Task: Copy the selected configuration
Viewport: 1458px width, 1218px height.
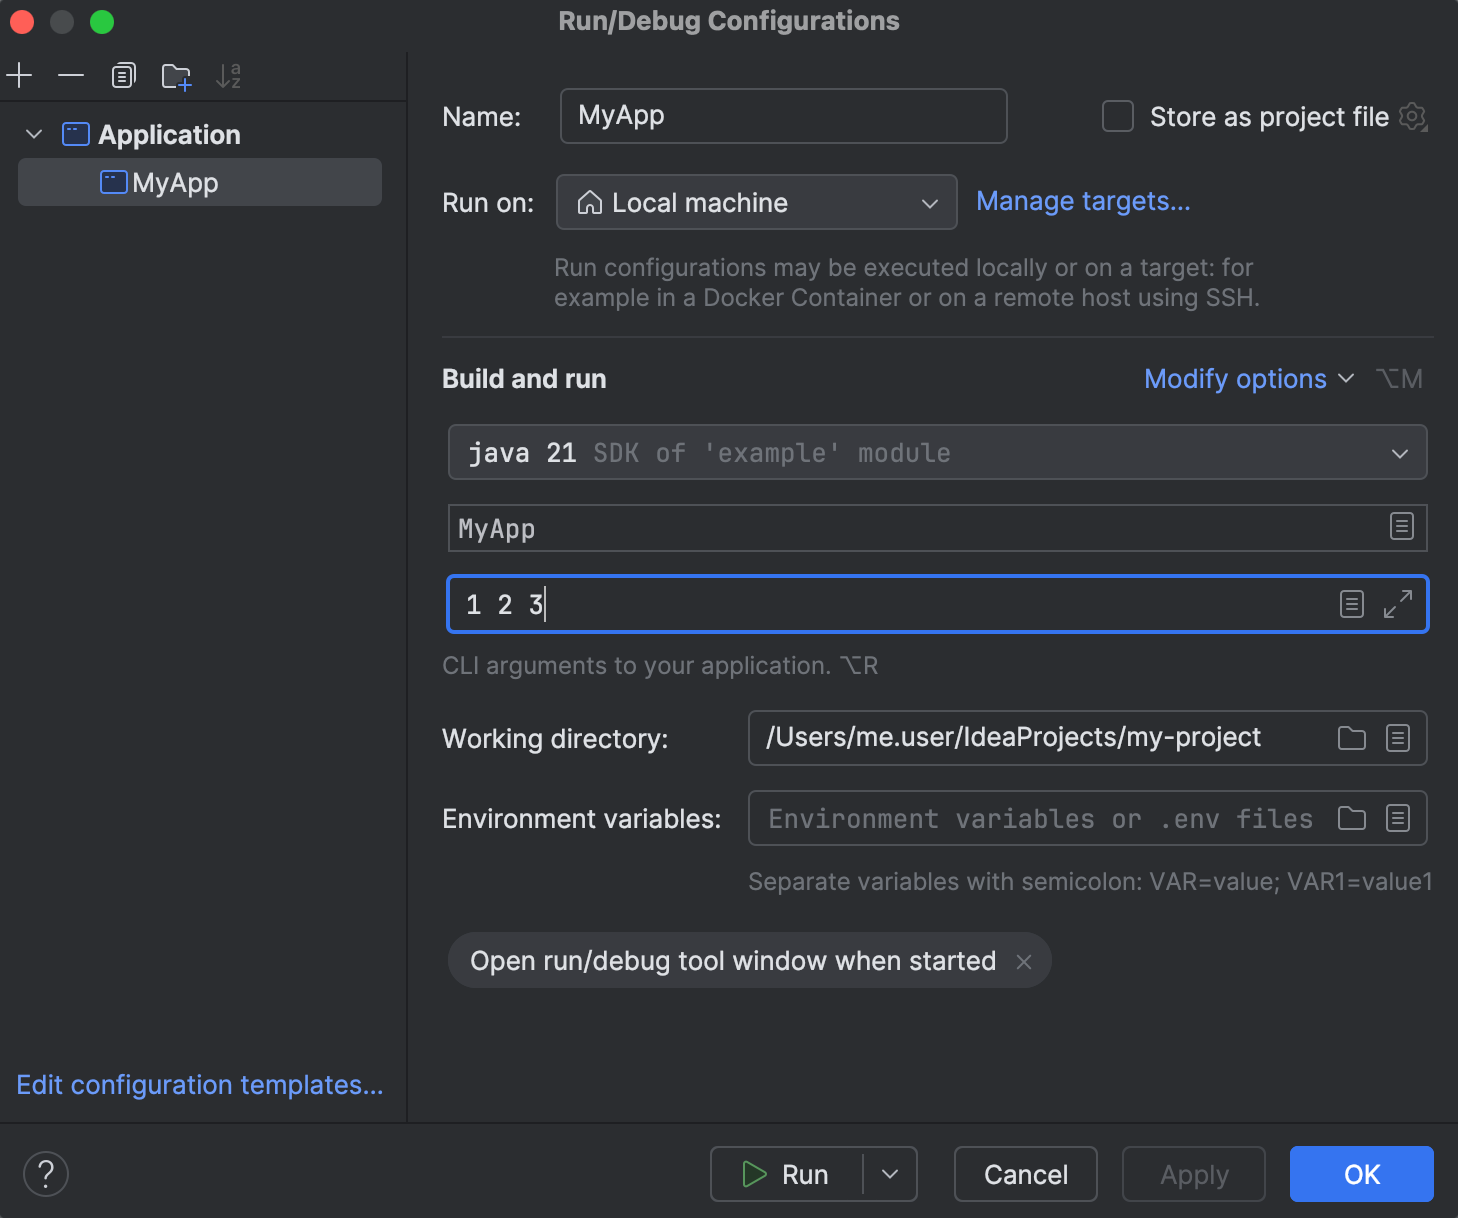Action: click(x=123, y=75)
